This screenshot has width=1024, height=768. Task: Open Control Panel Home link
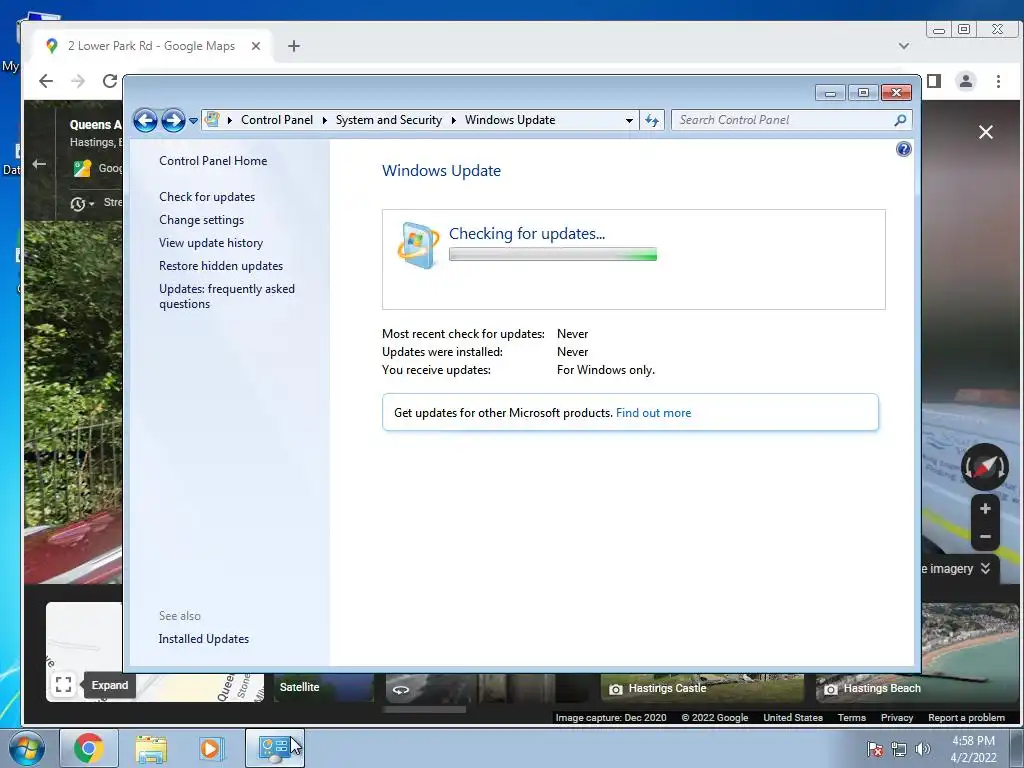pyautogui.click(x=213, y=161)
